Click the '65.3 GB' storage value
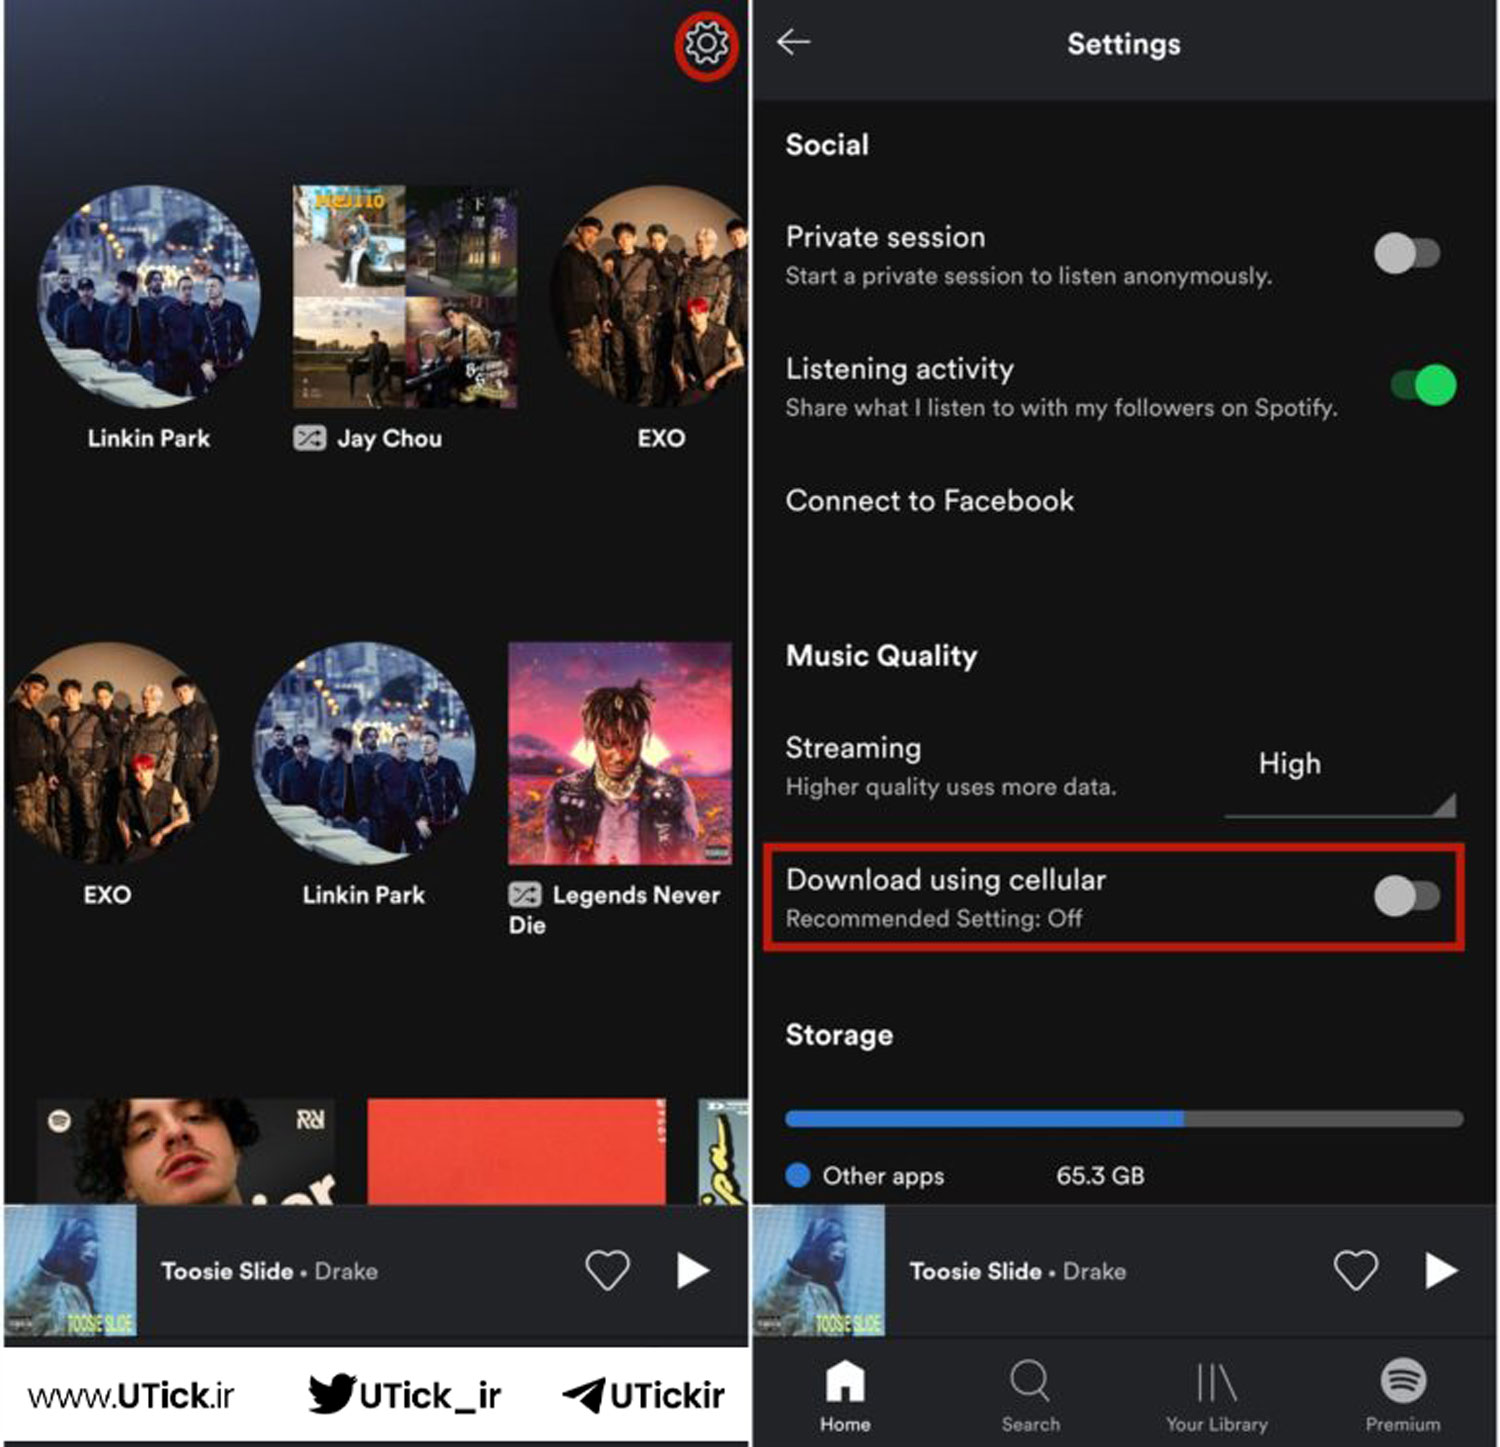The image size is (1500, 1447). click(x=1100, y=1175)
